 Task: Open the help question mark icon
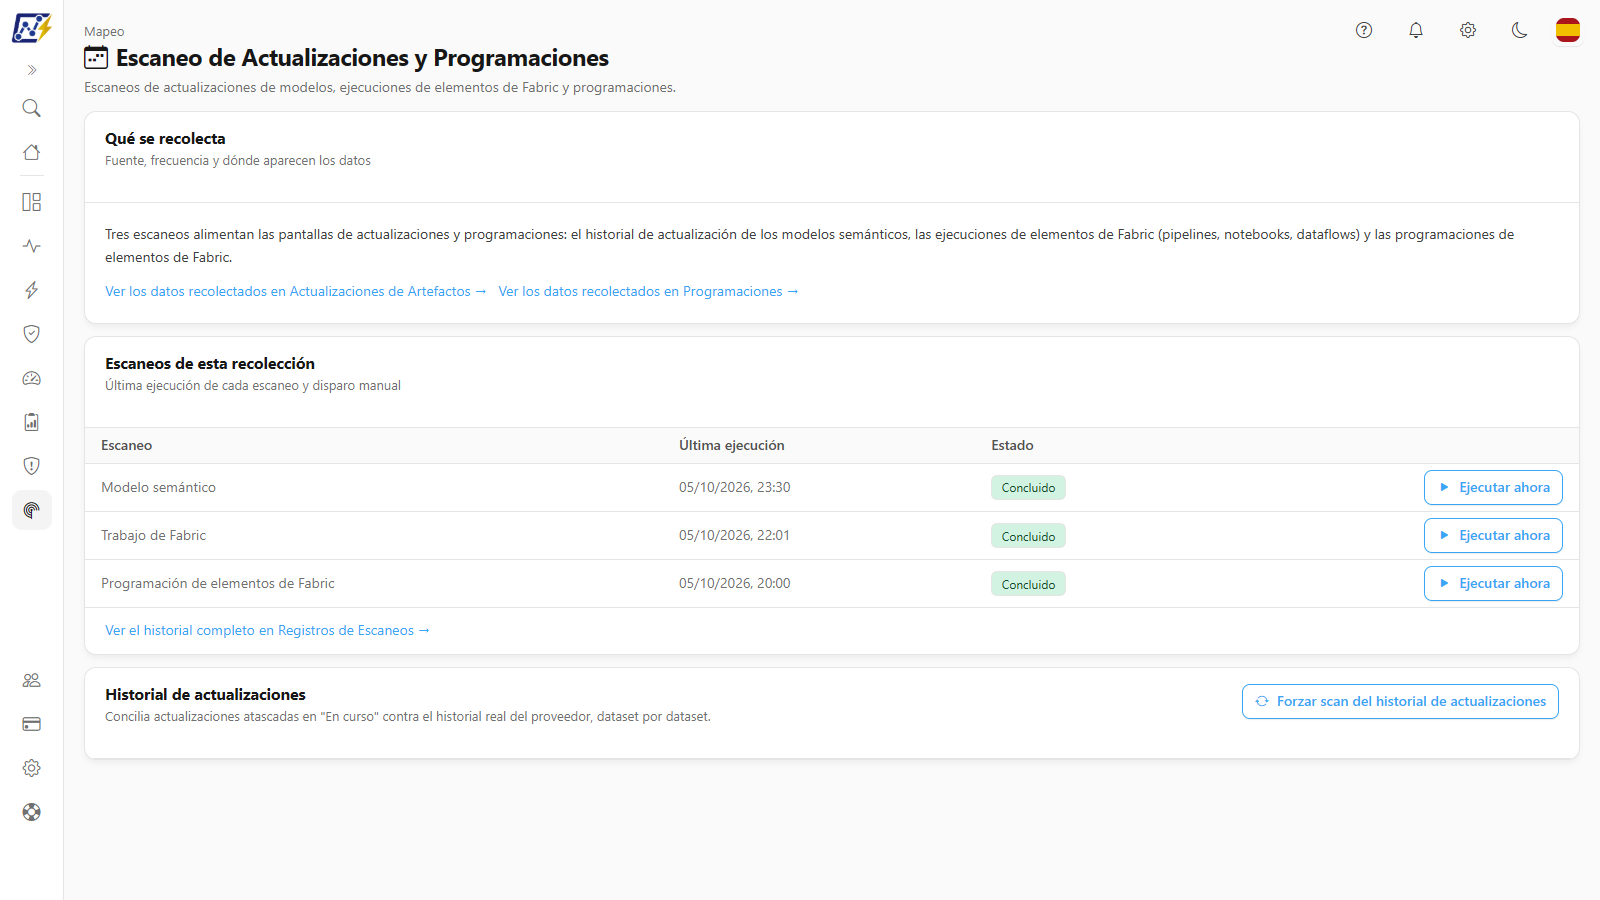tap(1364, 30)
